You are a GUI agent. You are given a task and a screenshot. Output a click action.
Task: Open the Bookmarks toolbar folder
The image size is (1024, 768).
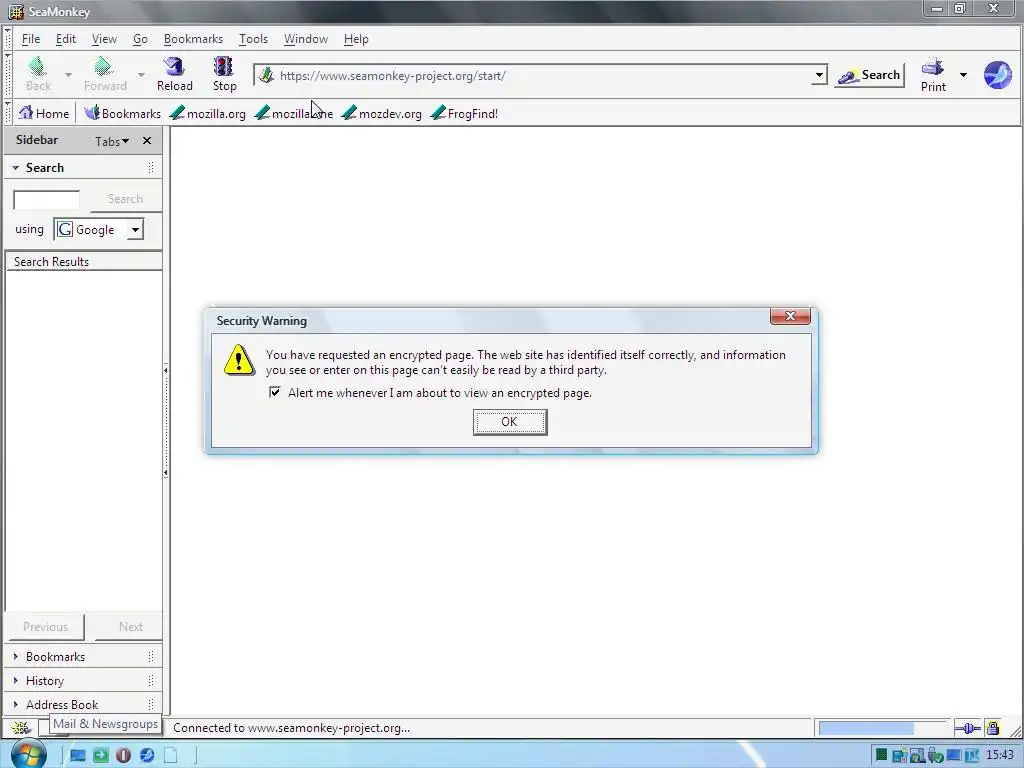[x=122, y=113]
